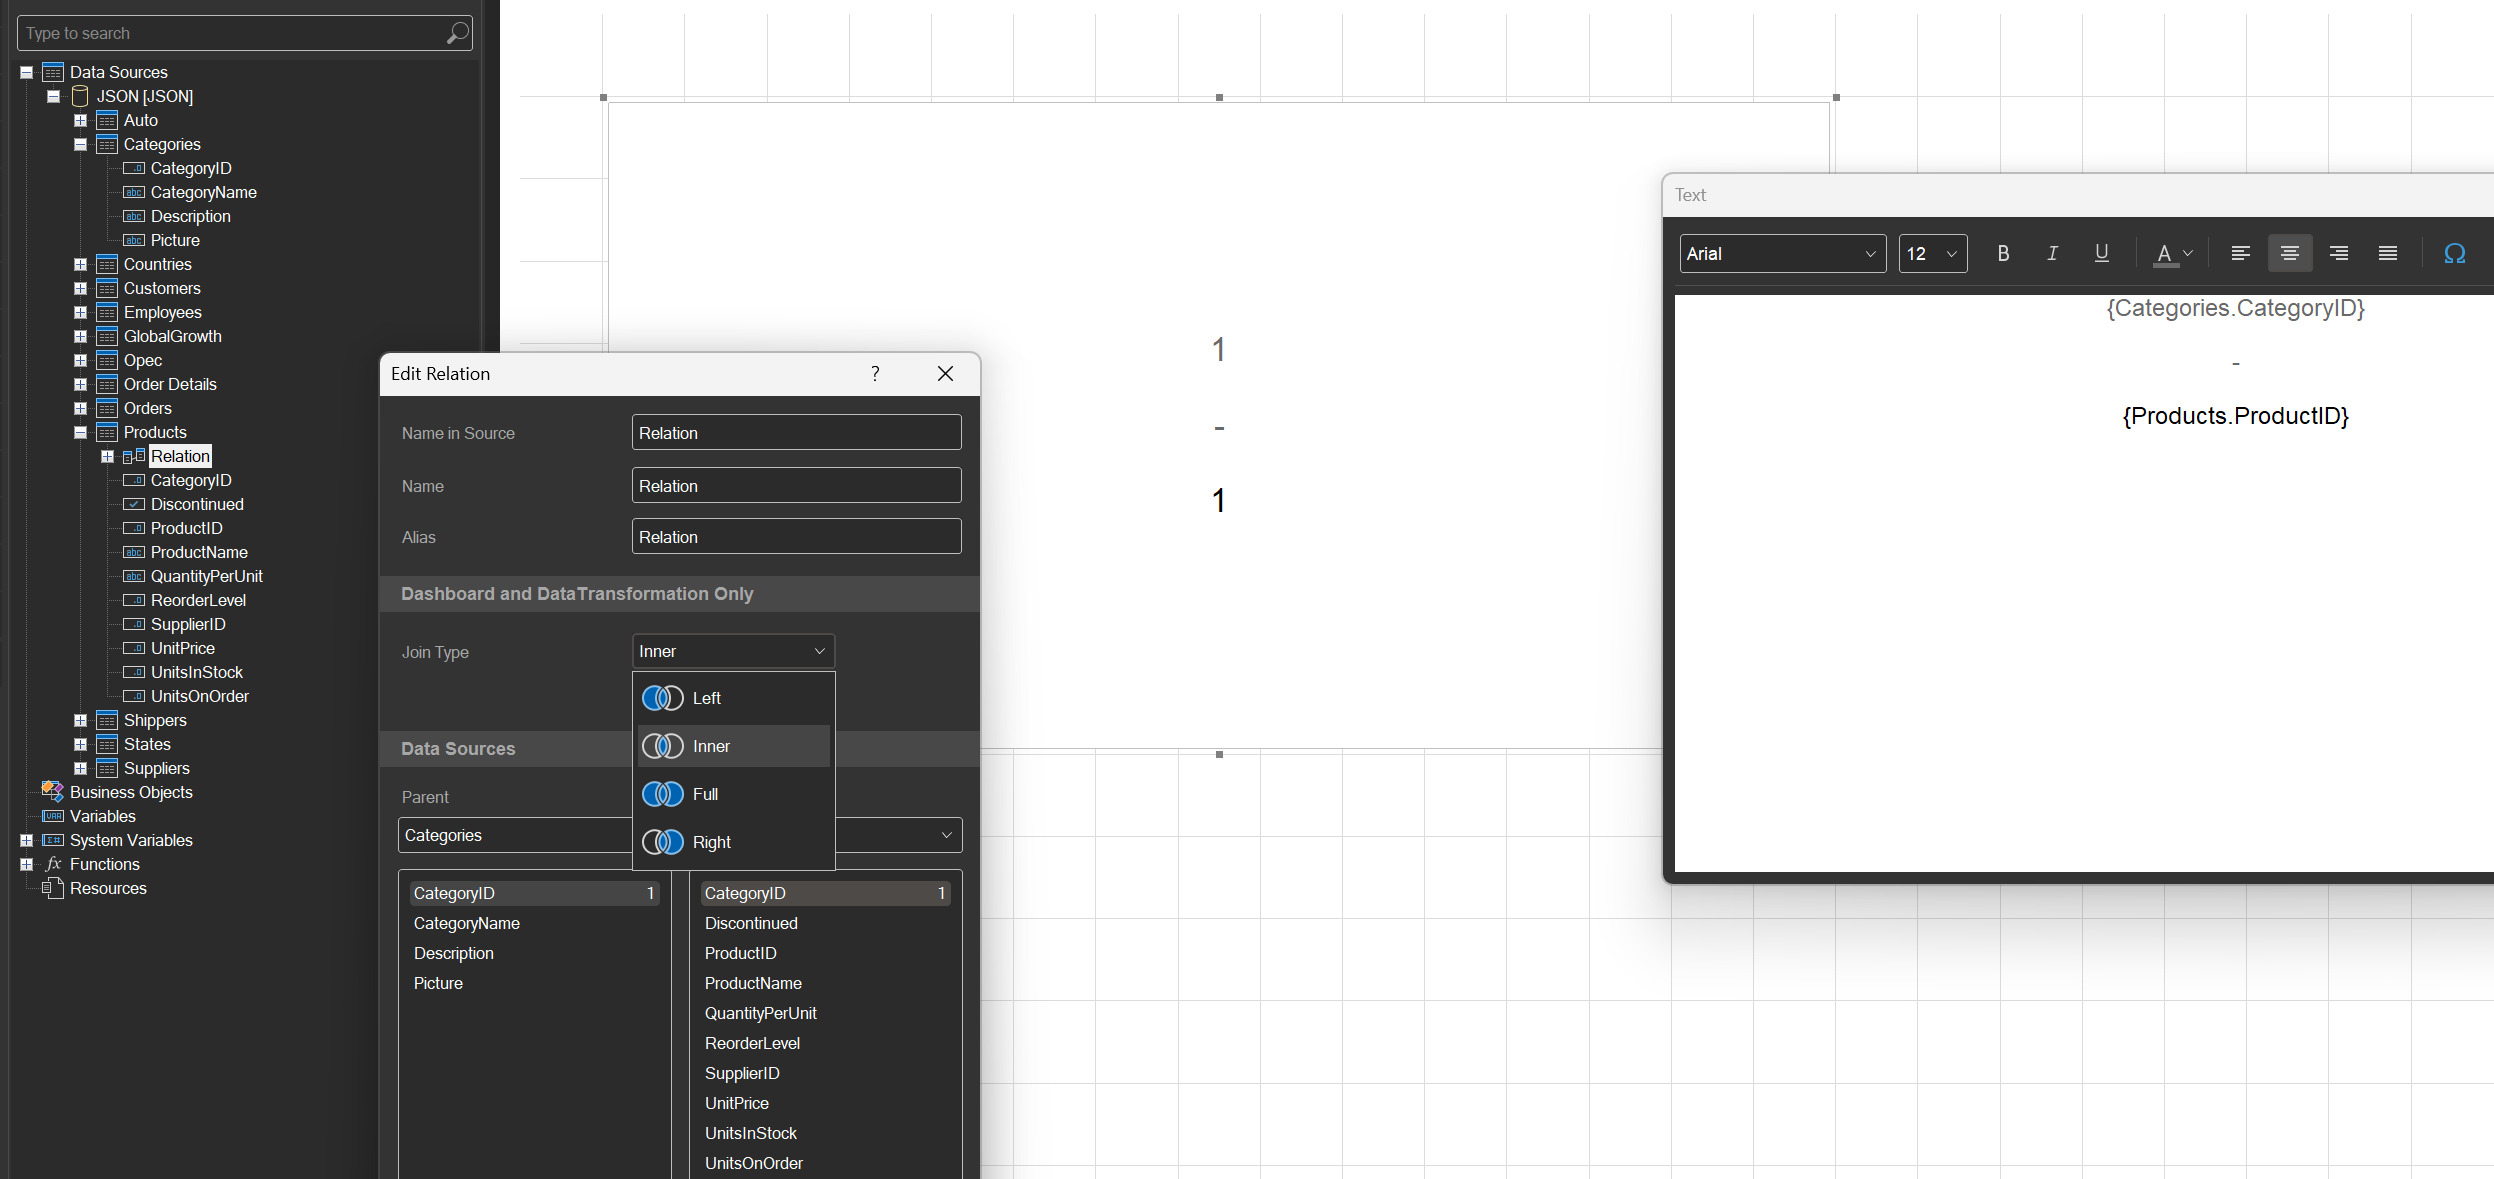
Task: Click the search magnifier icon
Action: (x=457, y=33)
